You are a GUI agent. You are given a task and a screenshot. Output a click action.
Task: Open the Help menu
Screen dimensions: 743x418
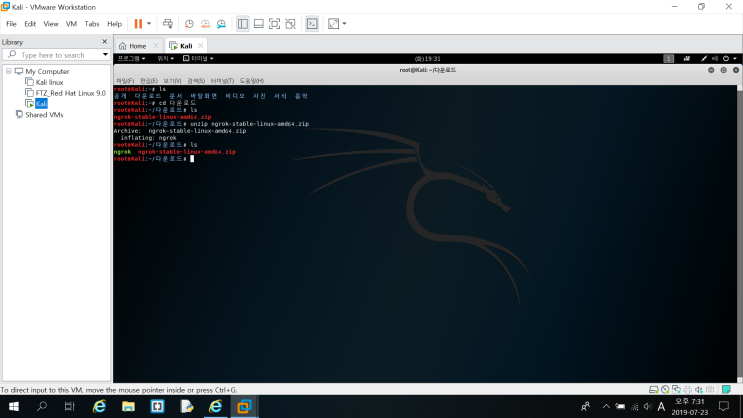114,24
